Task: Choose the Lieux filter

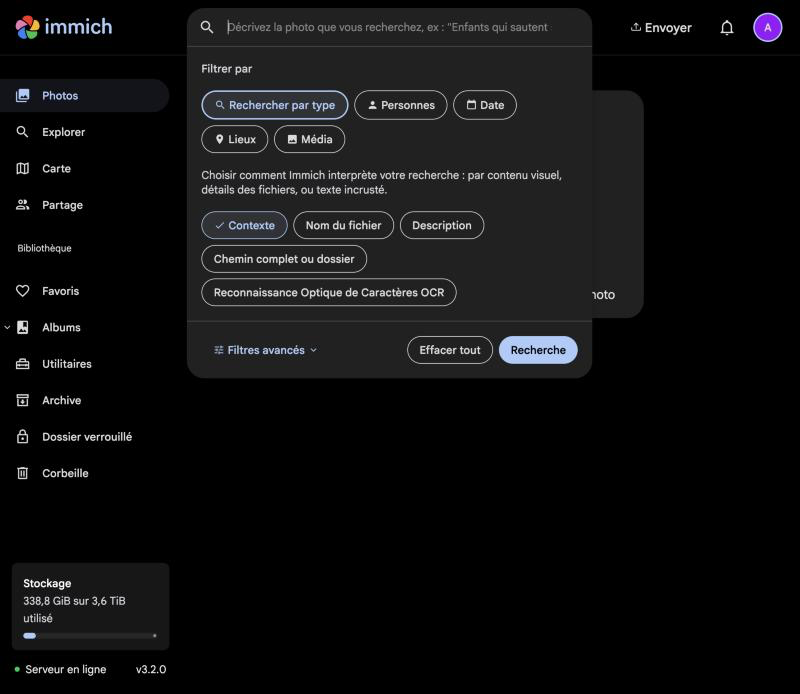Action: pos(235,139)
